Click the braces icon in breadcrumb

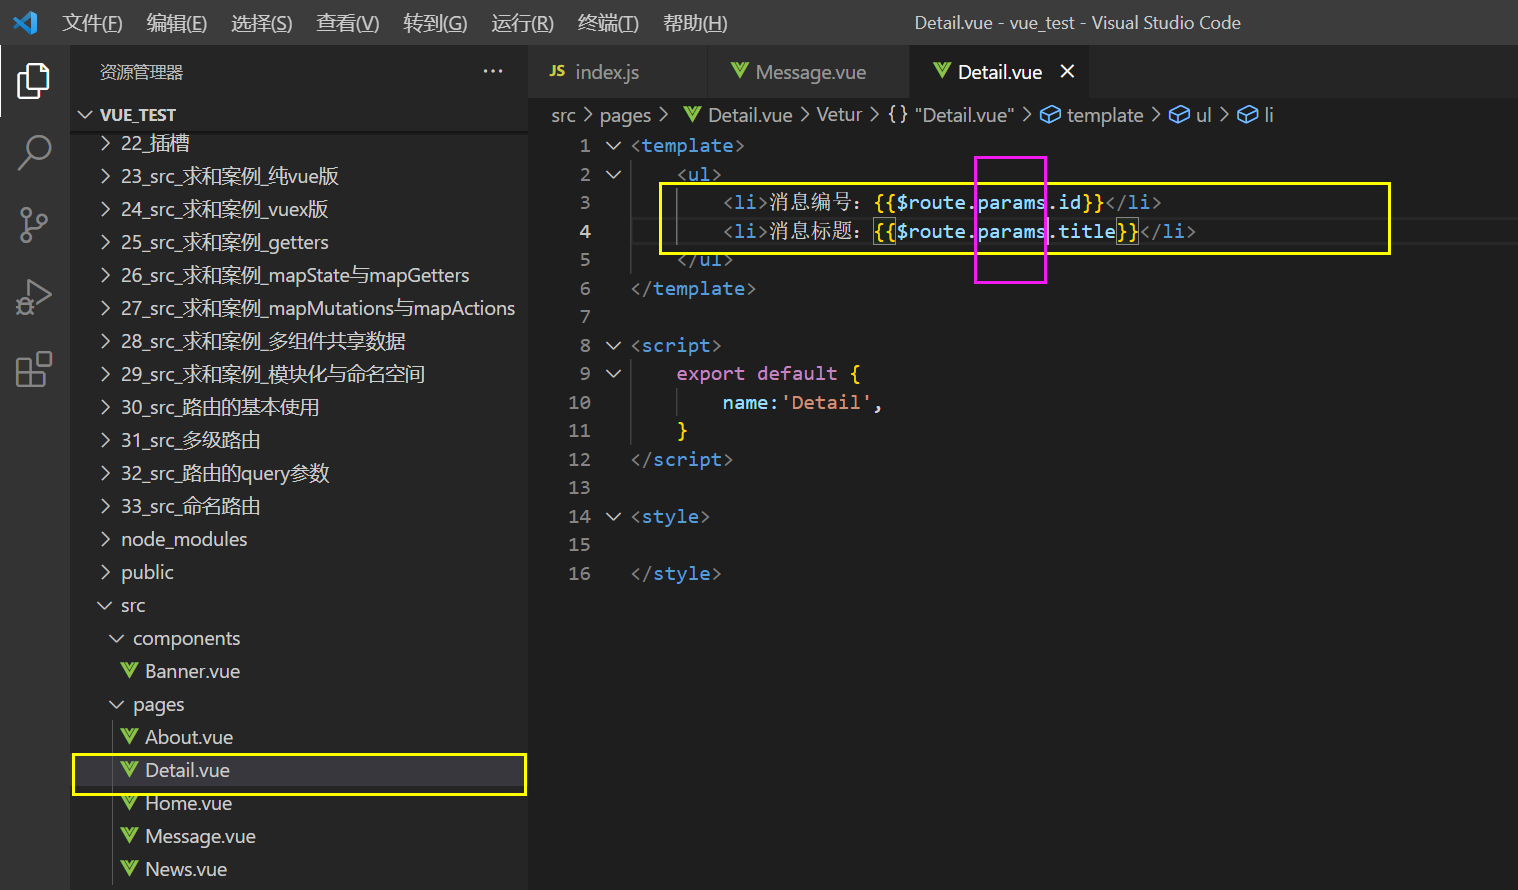(898, 114)
